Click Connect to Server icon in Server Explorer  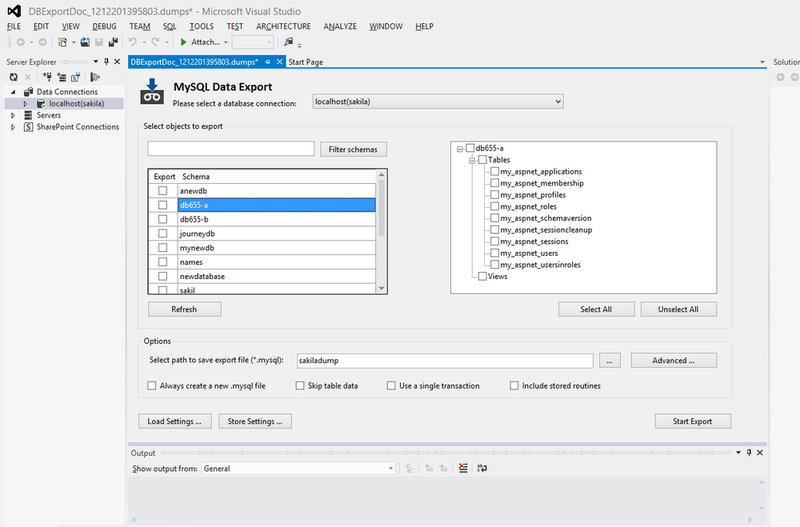click(x=61, y=77)
